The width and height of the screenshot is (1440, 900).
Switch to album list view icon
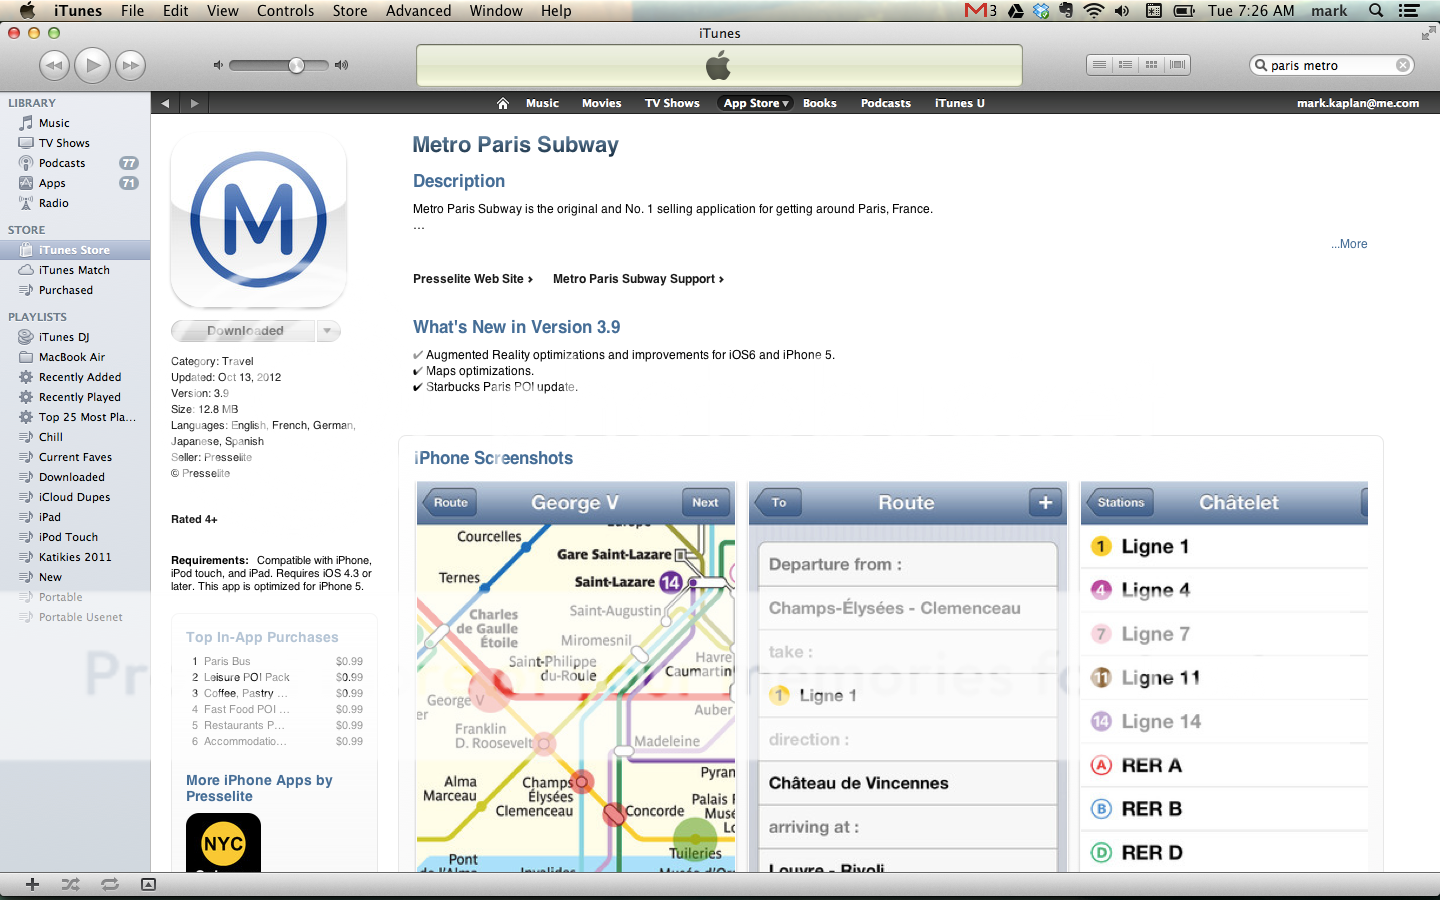click(x=1125, y=65)
